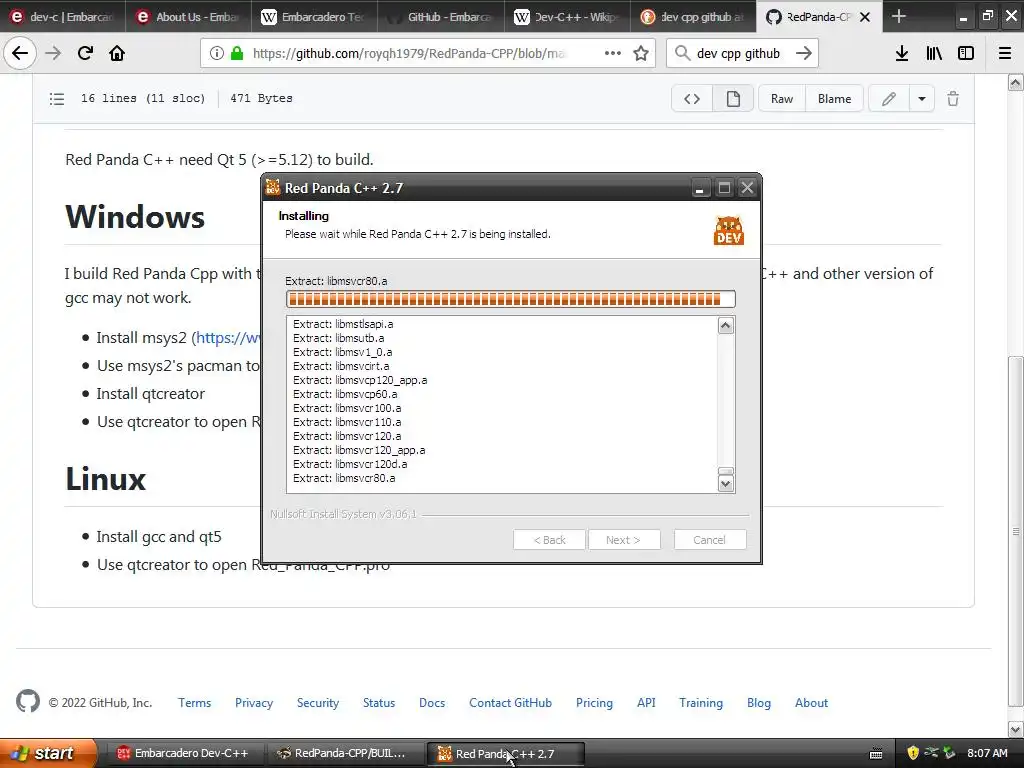The width and height of the screenshot is (1024, 768).
Task: Open the Contact GitHub footer link
Action: (511, 703)
